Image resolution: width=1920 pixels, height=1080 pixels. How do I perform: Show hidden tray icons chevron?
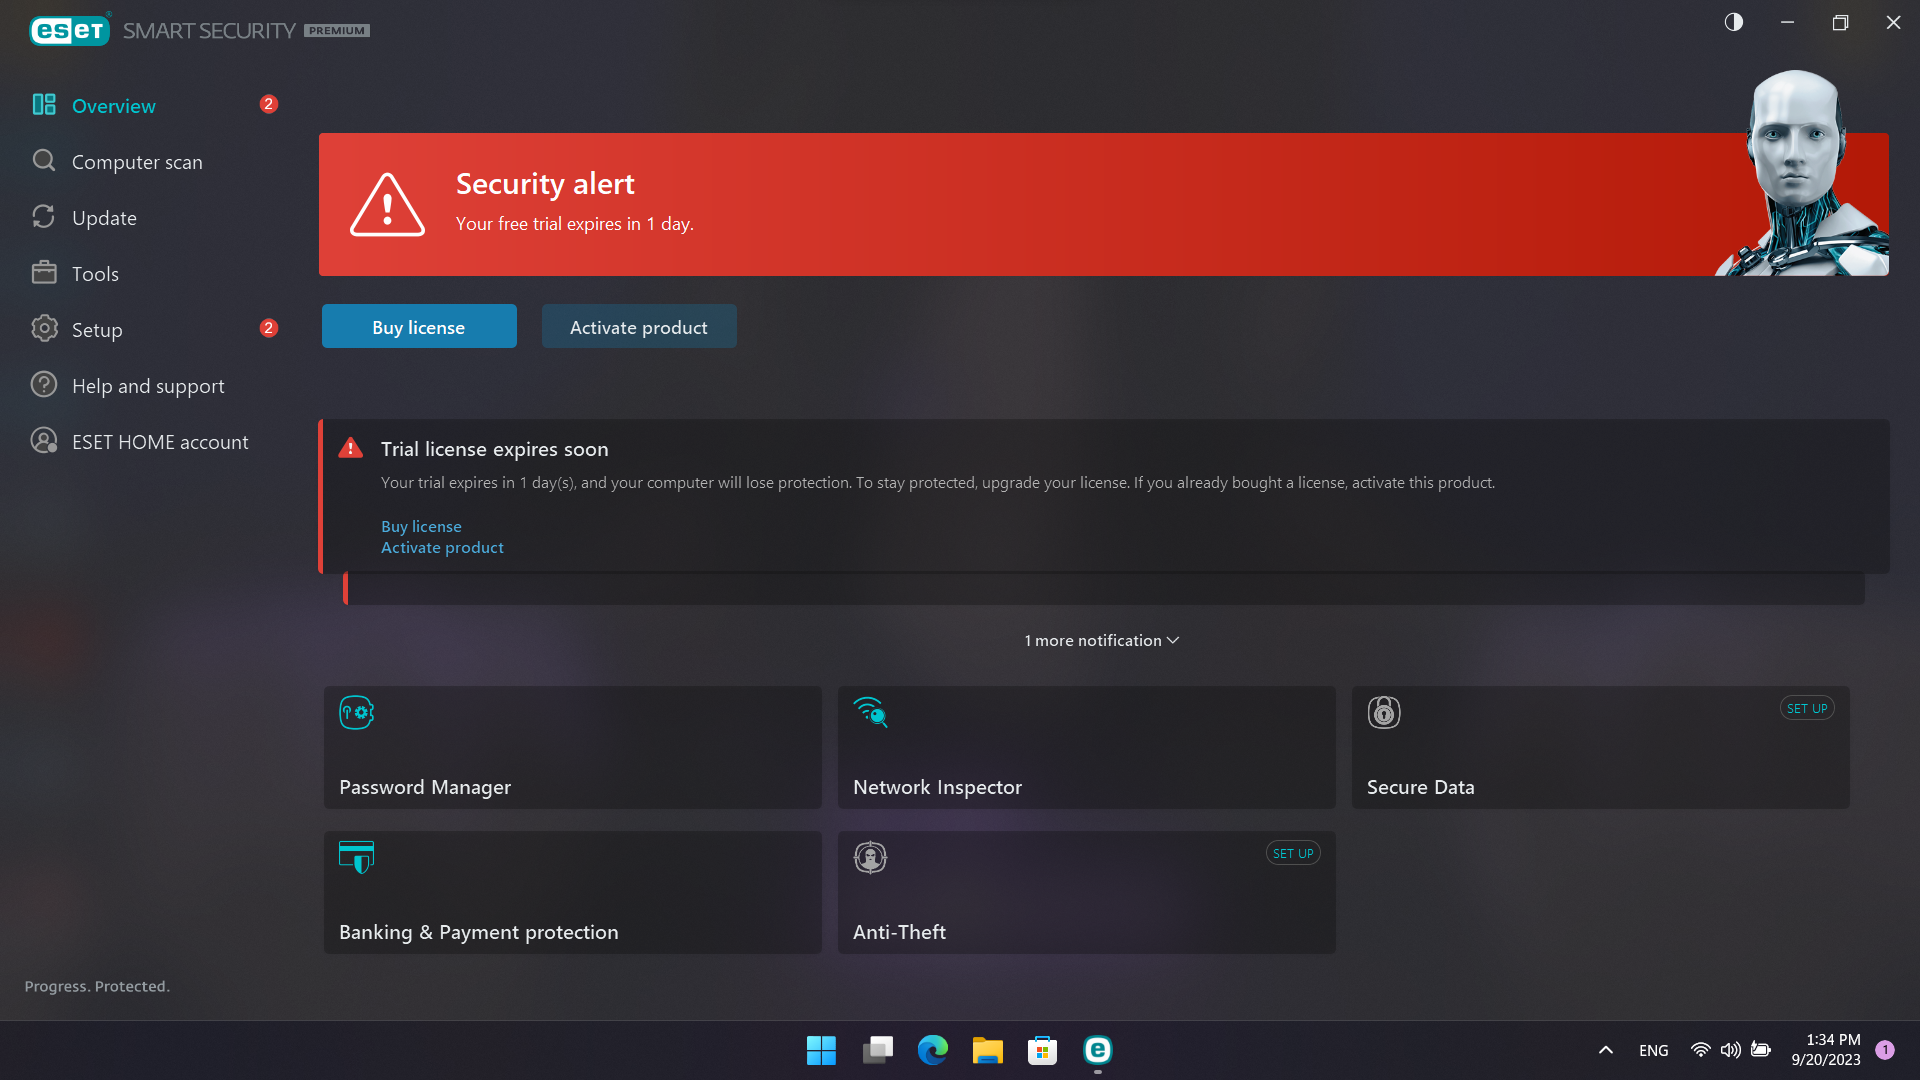(x=1606, y=1050)
